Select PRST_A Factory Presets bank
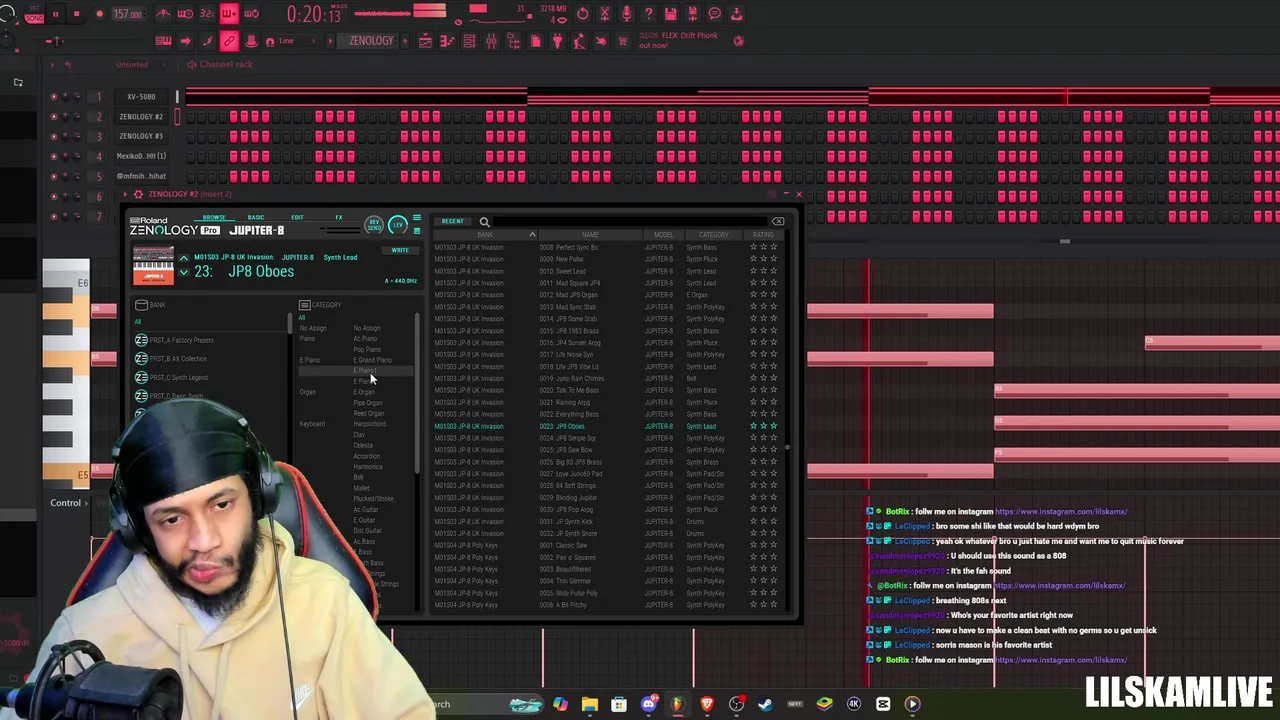 [181, 340]
